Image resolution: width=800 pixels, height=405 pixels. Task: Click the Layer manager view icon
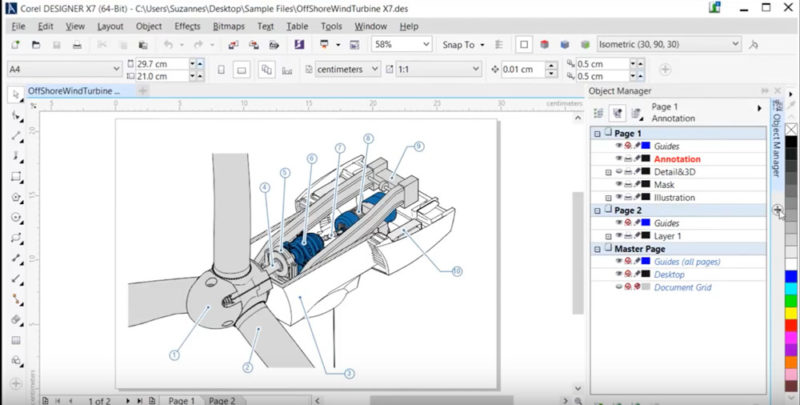[636, 113]
